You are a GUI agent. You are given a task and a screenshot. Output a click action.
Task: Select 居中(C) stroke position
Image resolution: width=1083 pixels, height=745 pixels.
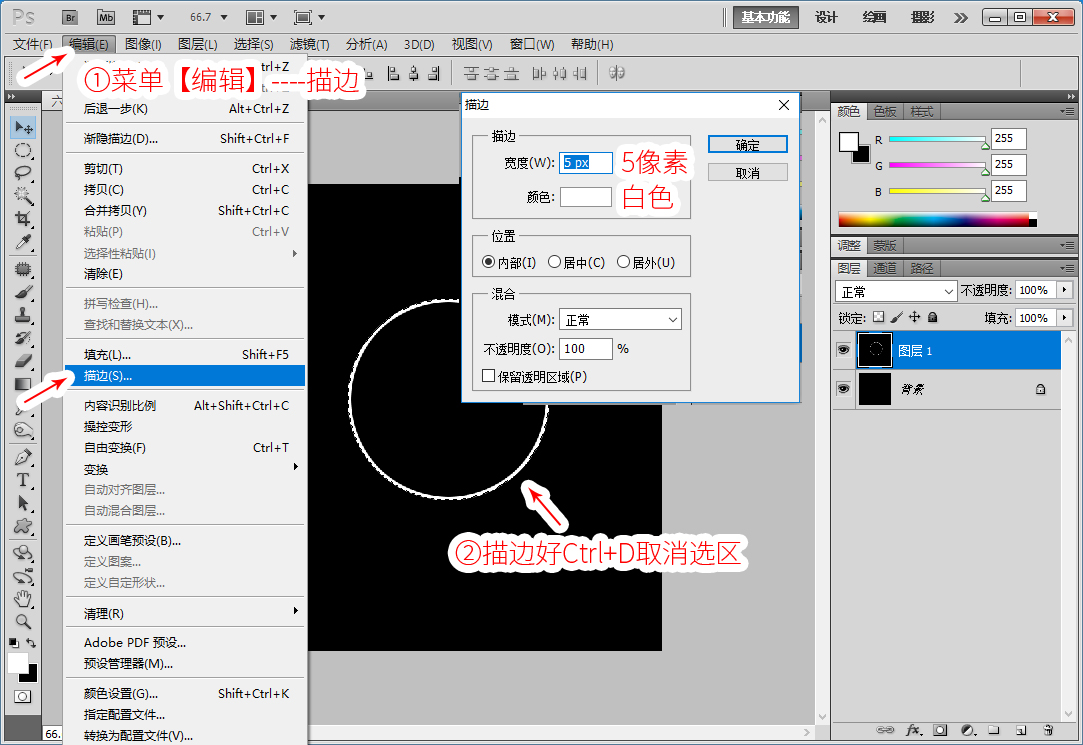554,262
